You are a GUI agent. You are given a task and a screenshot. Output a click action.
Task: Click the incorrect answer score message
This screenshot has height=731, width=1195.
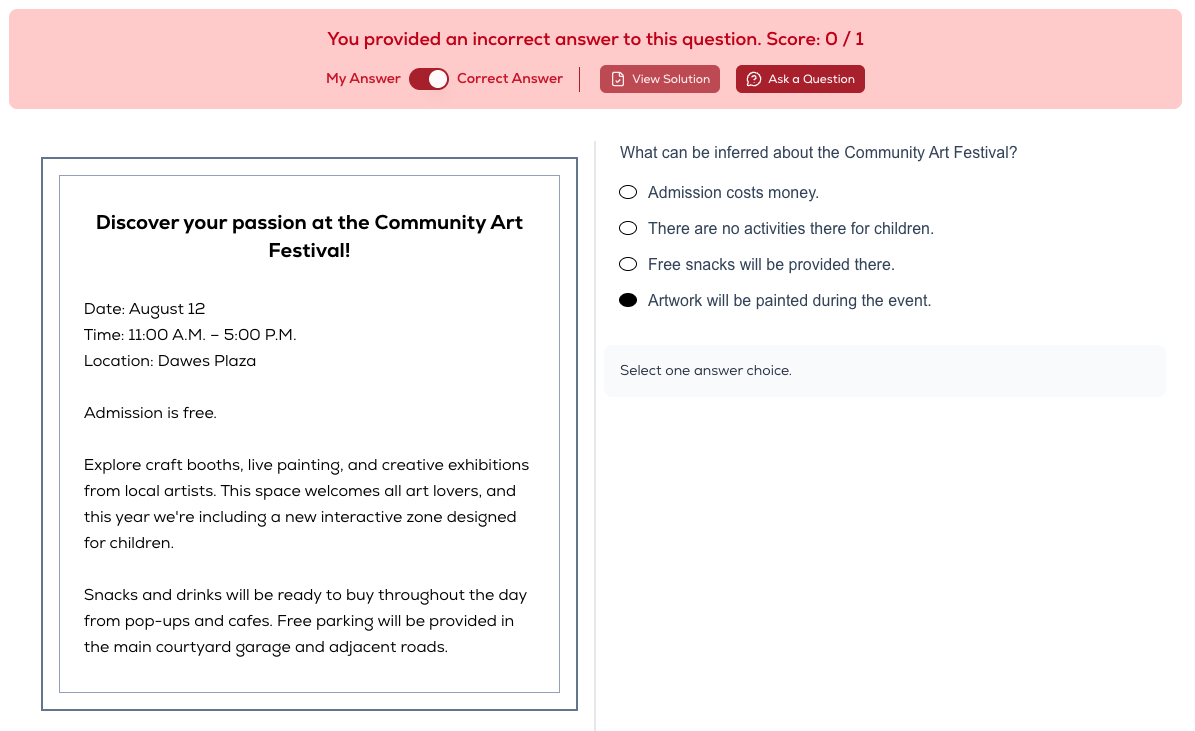pyautogui.click(x=595, y=39)
